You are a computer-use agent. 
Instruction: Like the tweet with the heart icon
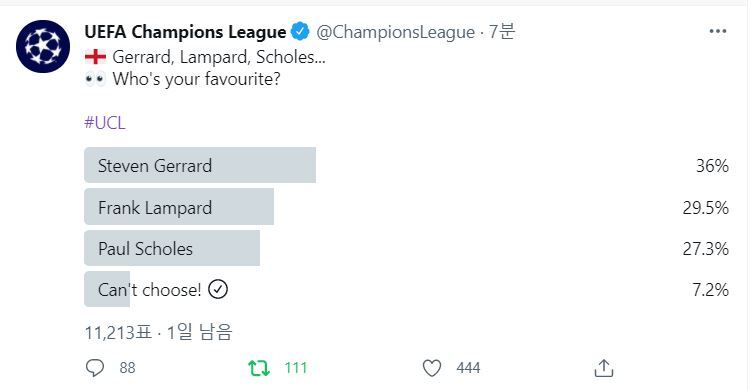pos(432,368)
